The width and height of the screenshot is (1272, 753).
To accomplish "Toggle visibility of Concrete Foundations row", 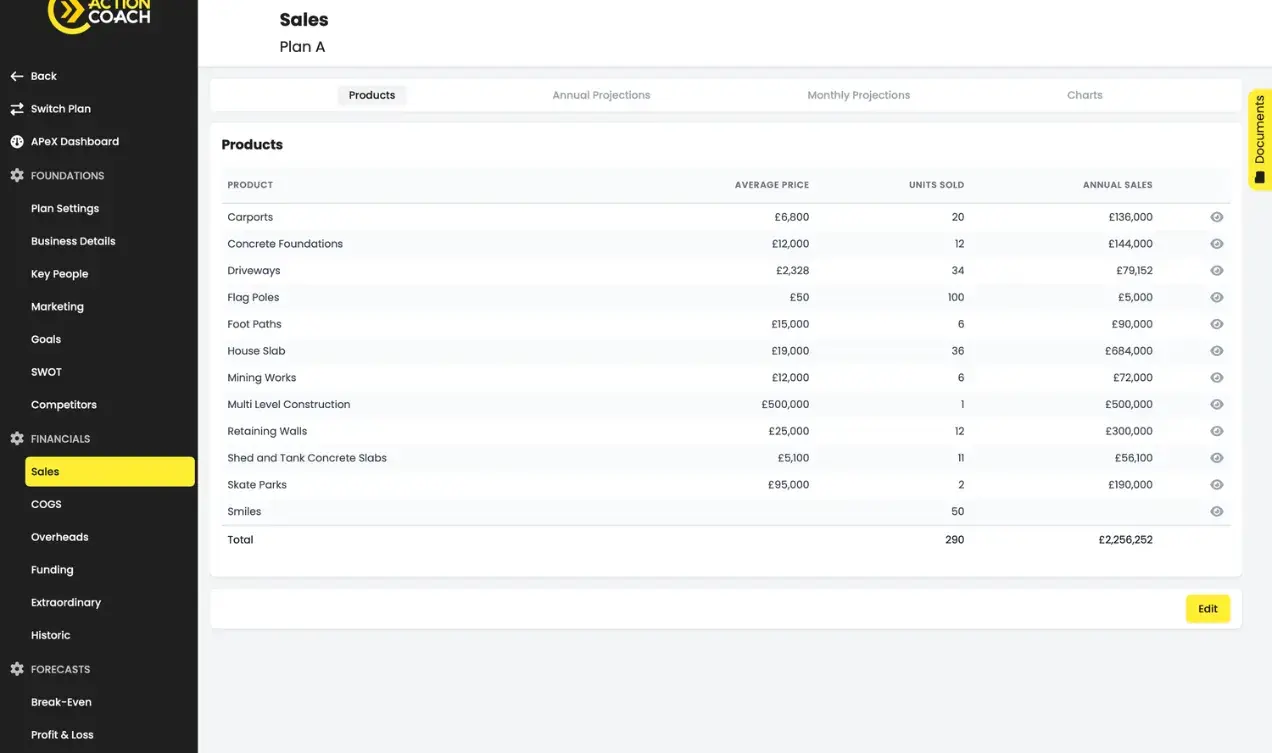I will [1217, 244].
